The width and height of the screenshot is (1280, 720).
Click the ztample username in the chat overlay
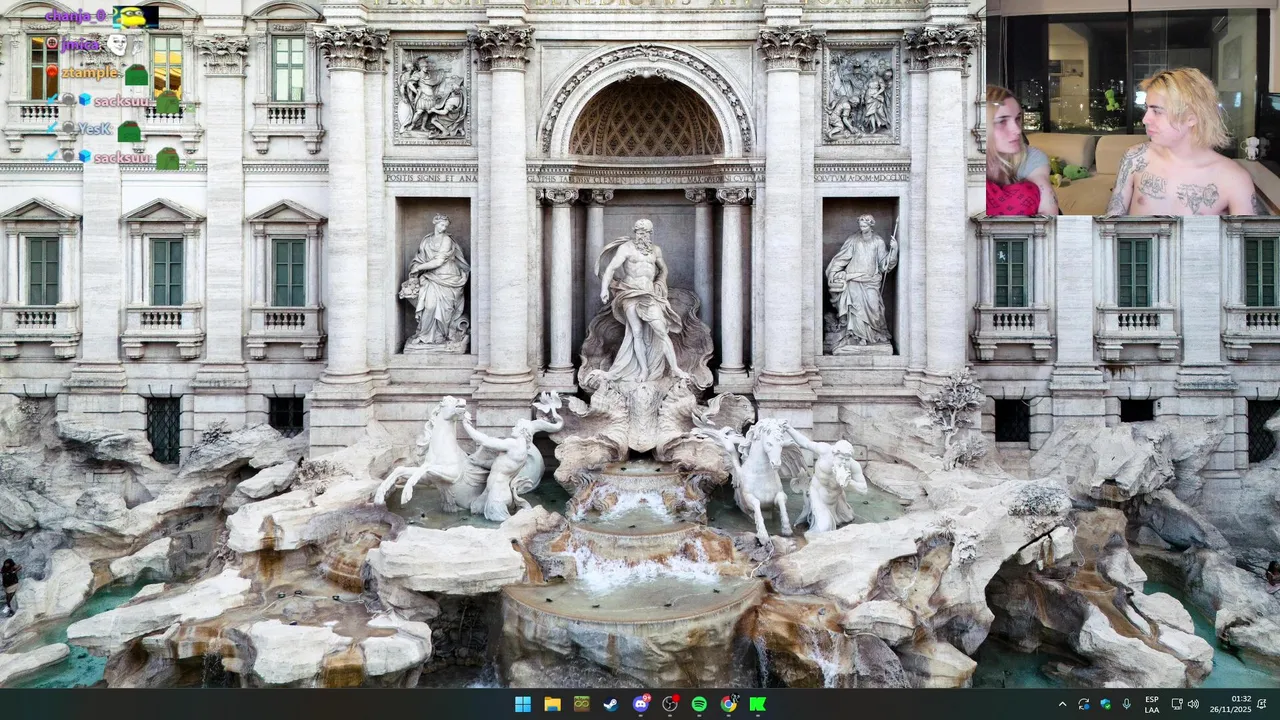(x=90, y=73)
